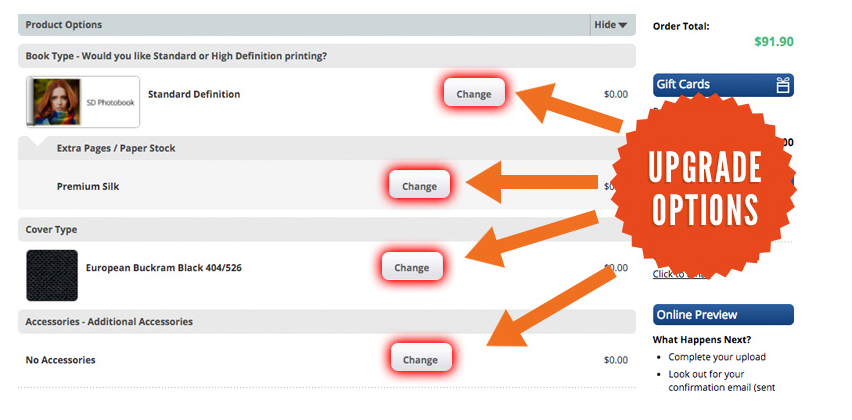
Task: Select the Accessories - Additional Accessories header
Action: 109,322
